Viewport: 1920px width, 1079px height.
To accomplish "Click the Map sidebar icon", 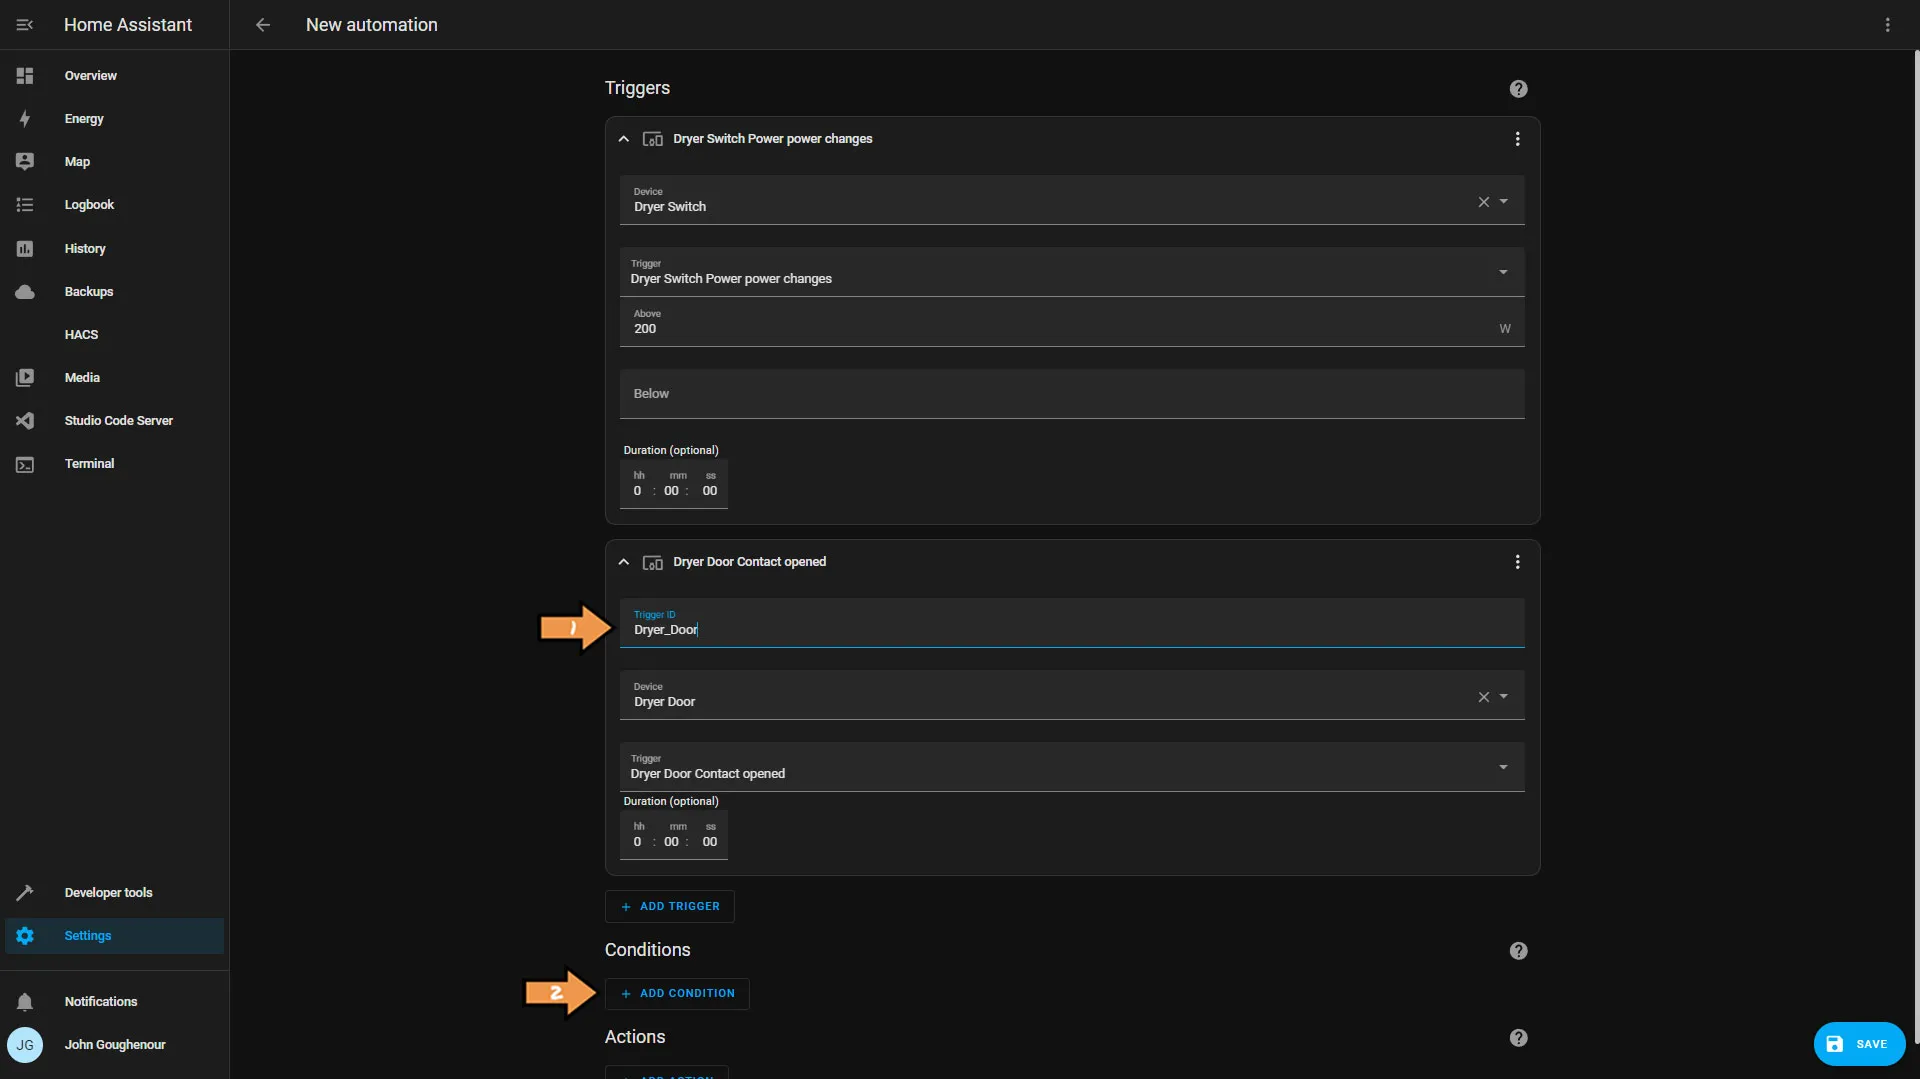I will (25, 162).
